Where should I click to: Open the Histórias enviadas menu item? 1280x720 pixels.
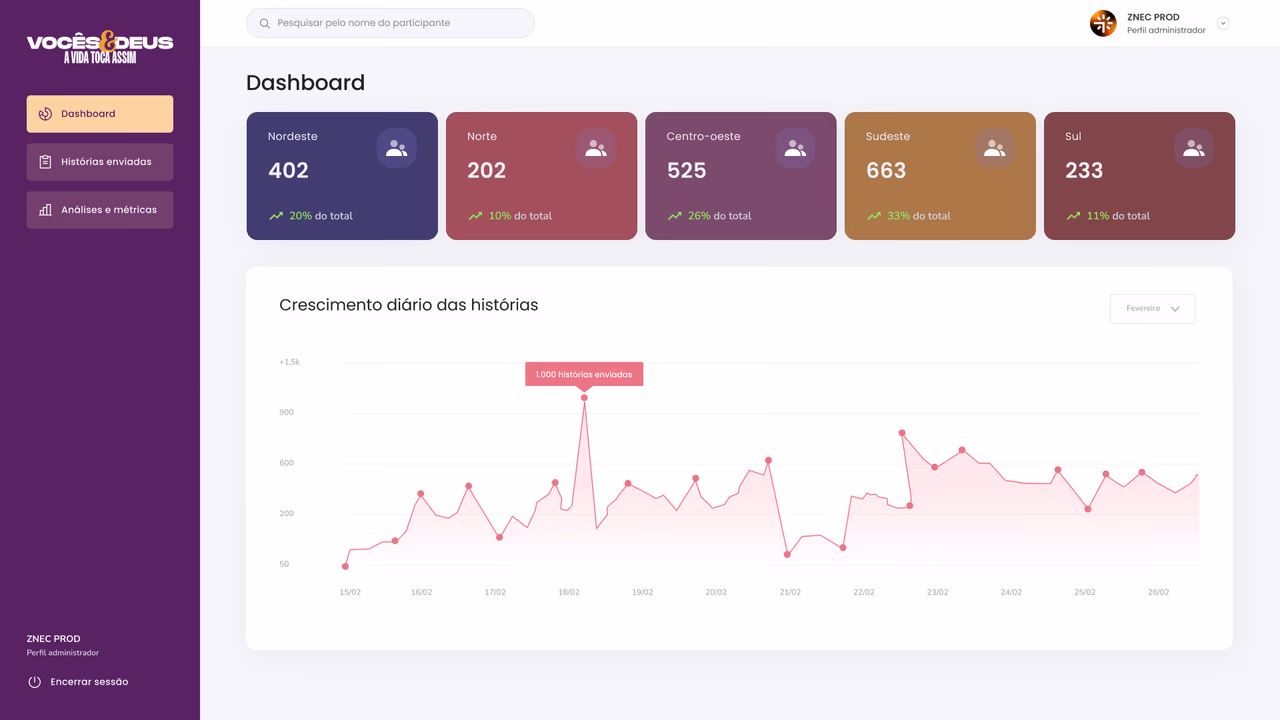pos(100,162)
